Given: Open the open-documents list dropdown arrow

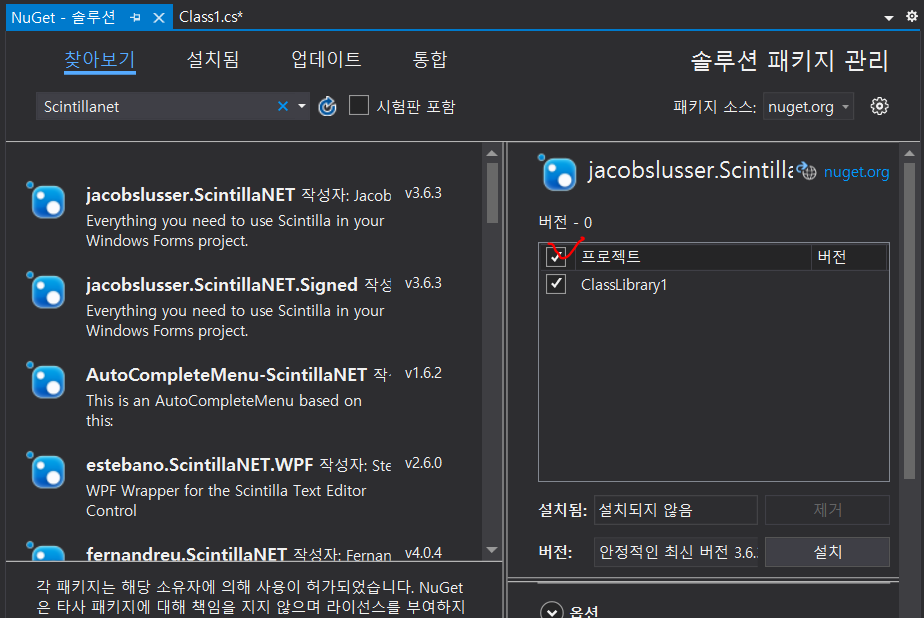Looking at the screenshot, I should [x=889, y=18].
